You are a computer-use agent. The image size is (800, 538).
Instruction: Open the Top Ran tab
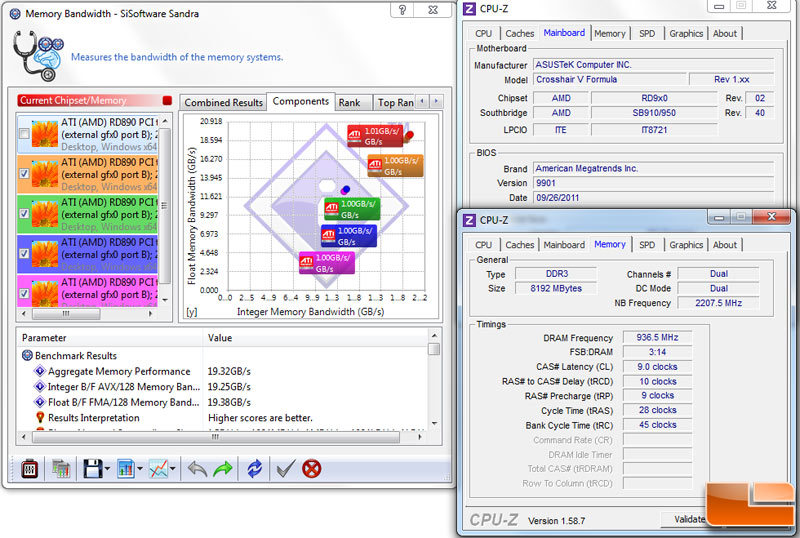tap(395, 103)
